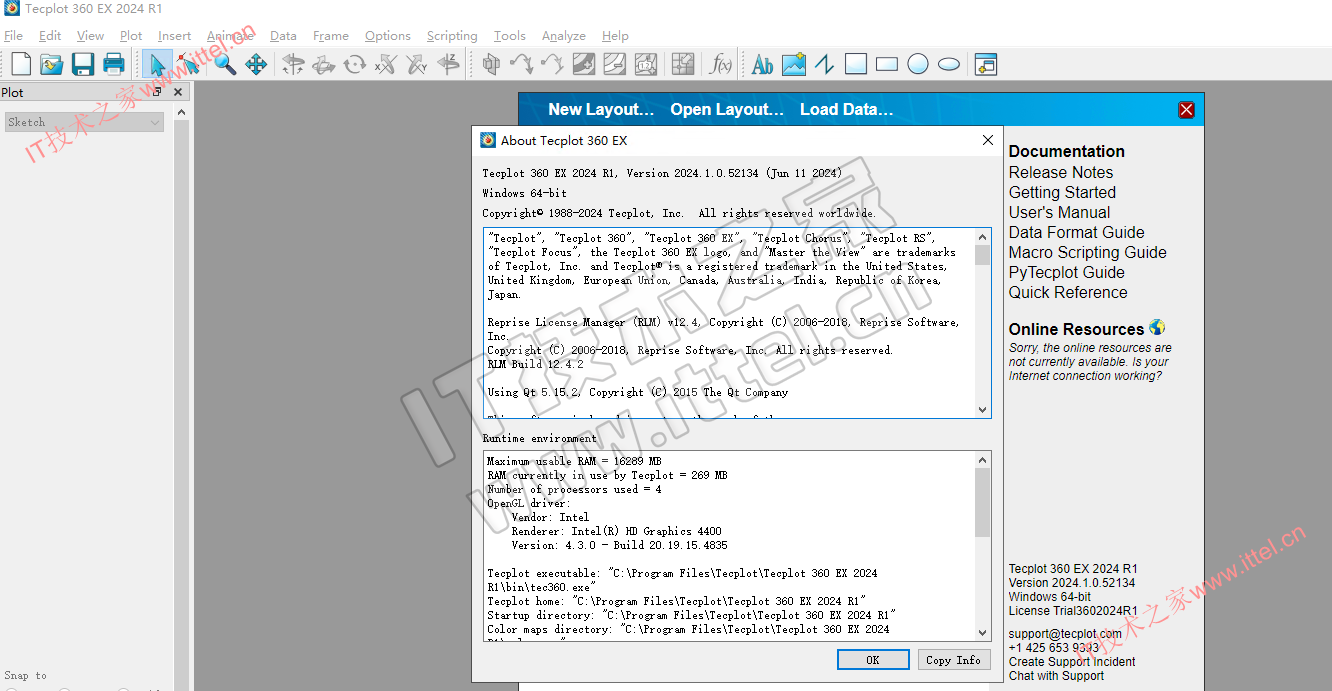Activate the Zoom magnifier tool
The image size is (1332, 691).
point(225,65)
